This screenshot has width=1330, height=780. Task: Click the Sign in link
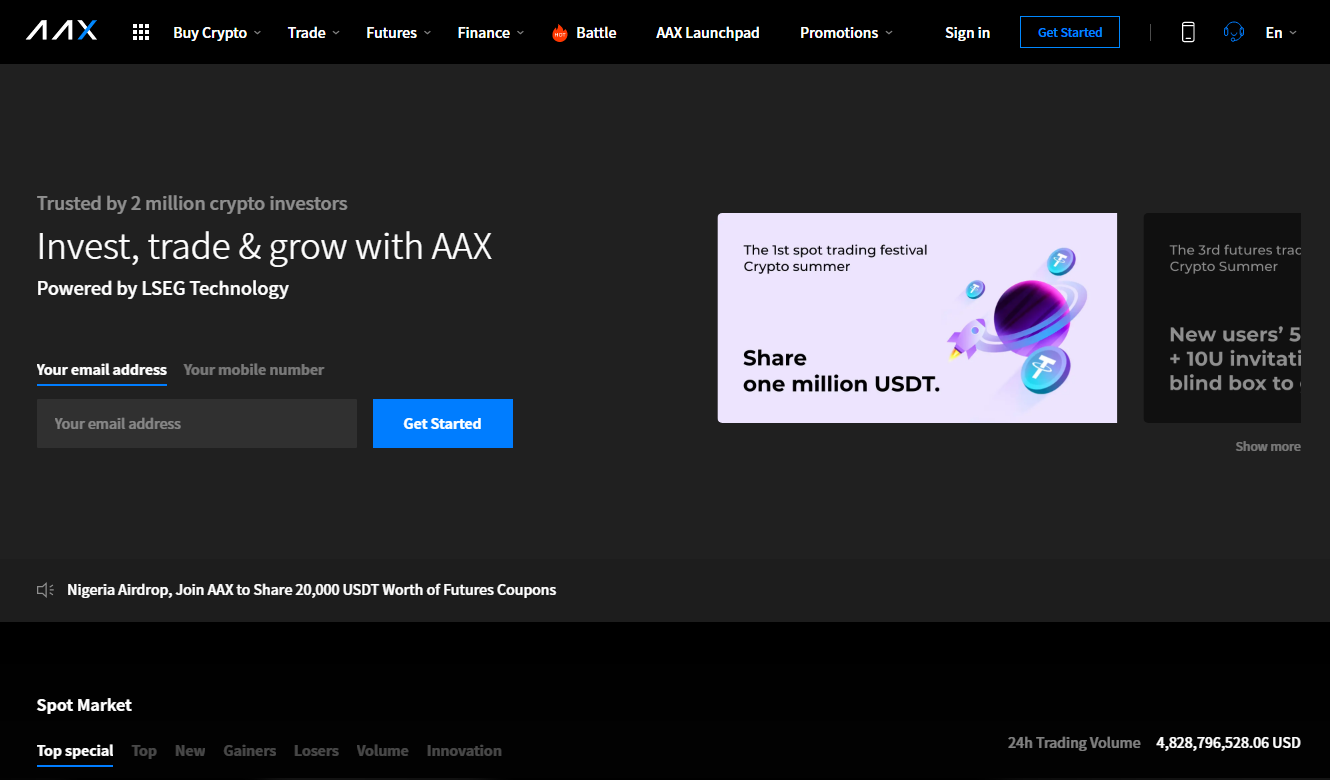967,33
